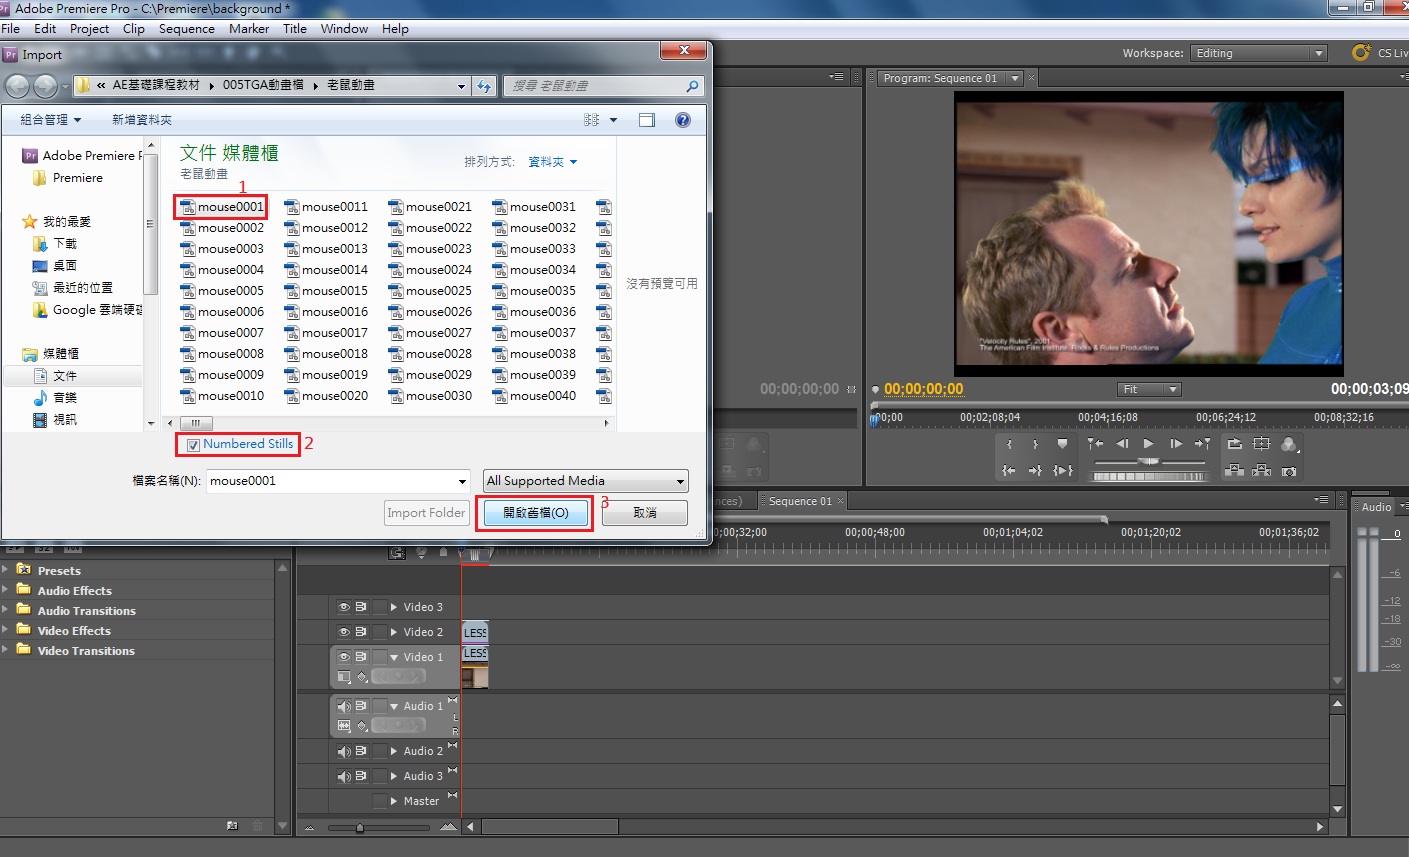Open the Marker menu
Image resolution: width=1409 pixels, height=857 pixels.
pyautogui.click(x=248, y=29)
